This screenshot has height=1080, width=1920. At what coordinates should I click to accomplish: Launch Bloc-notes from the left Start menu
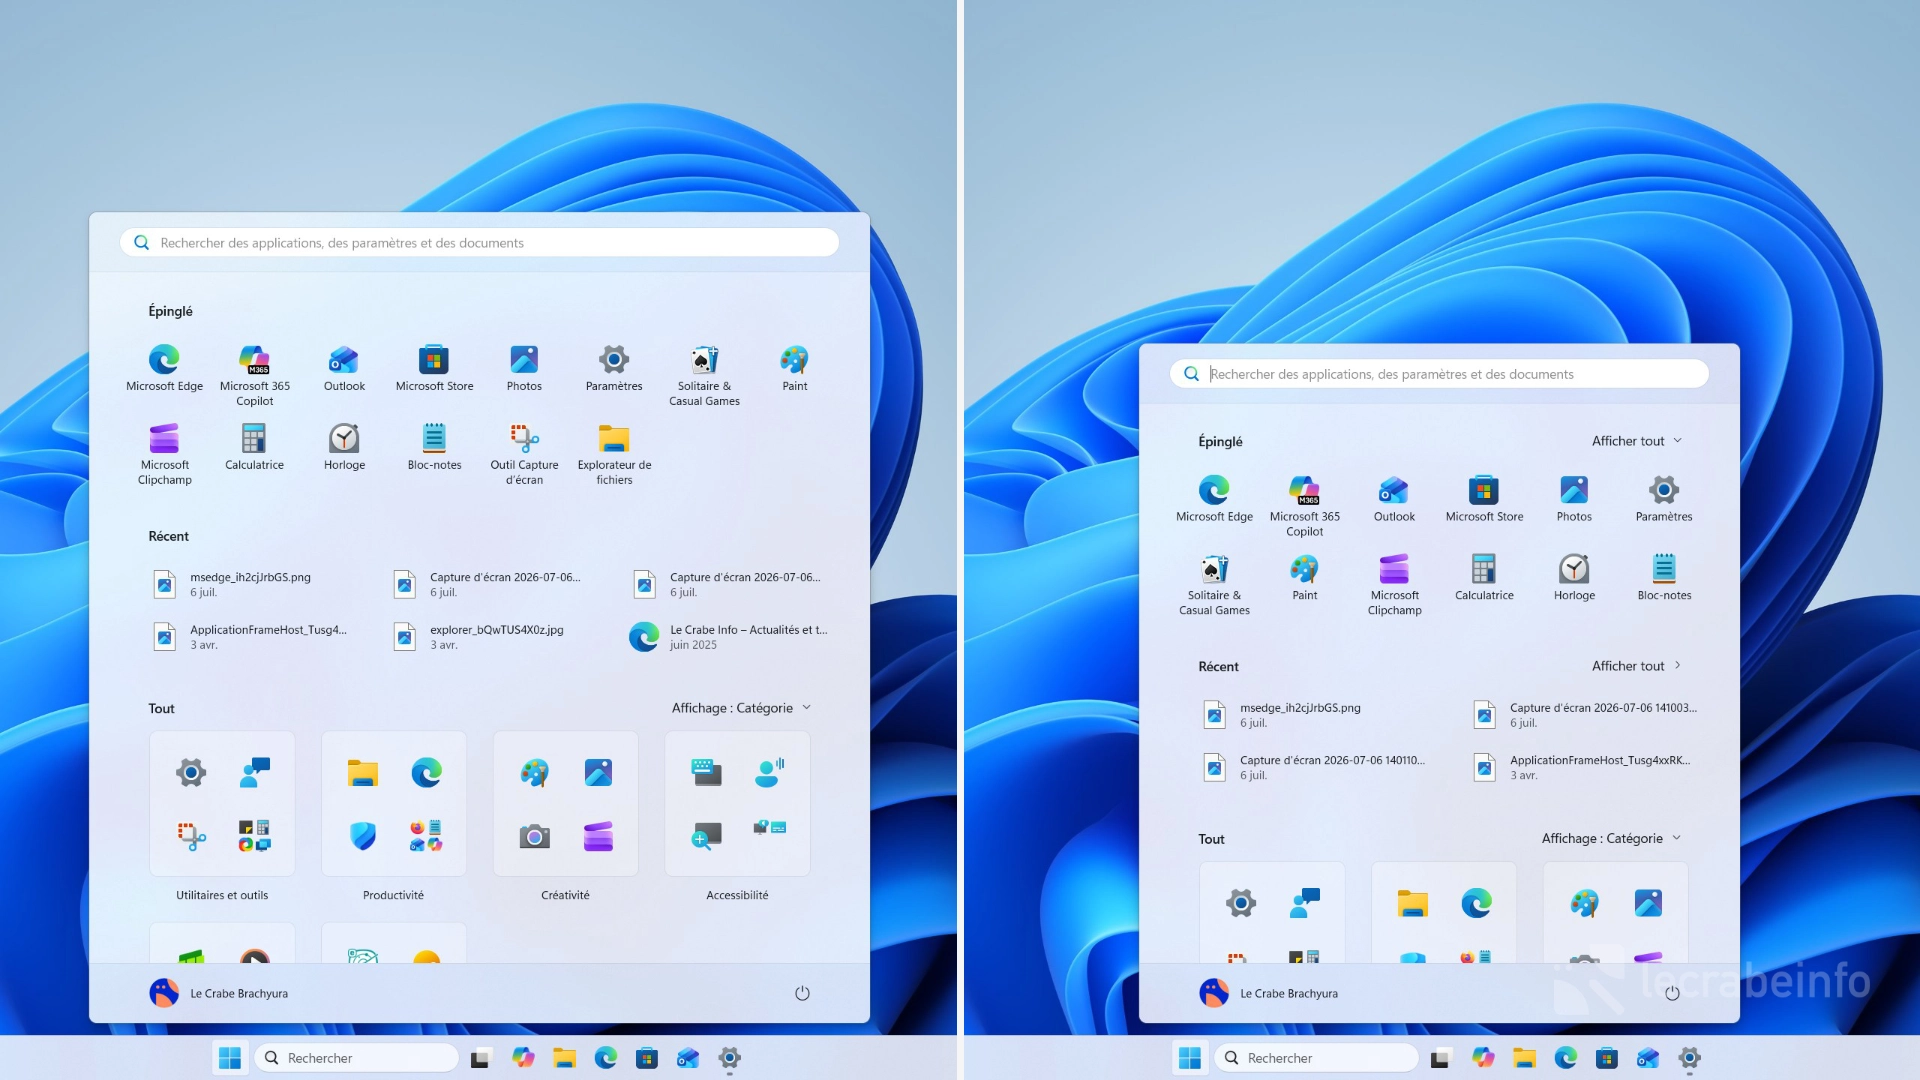coord(434,447)
